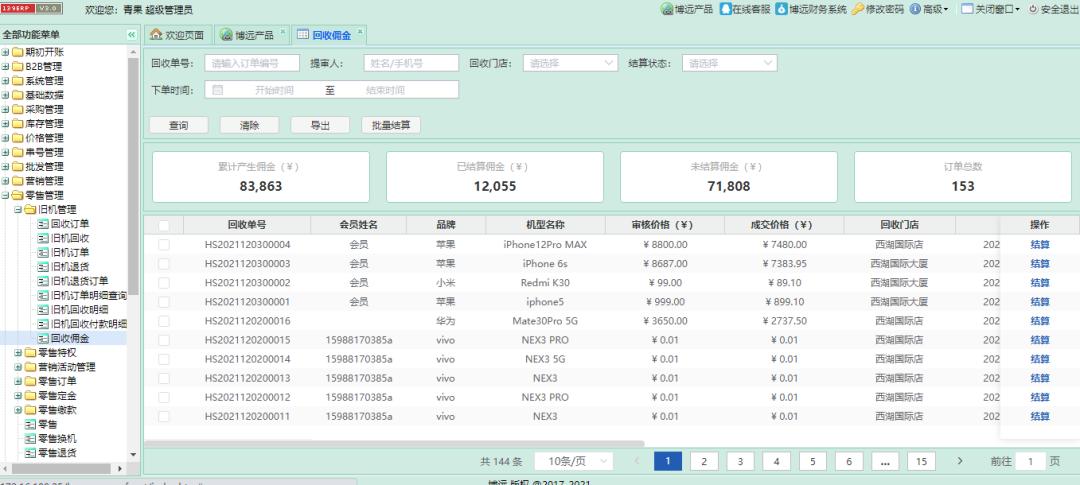1080x485 pixels.
Task: Click next page arrow
Action: coord(960,461)
